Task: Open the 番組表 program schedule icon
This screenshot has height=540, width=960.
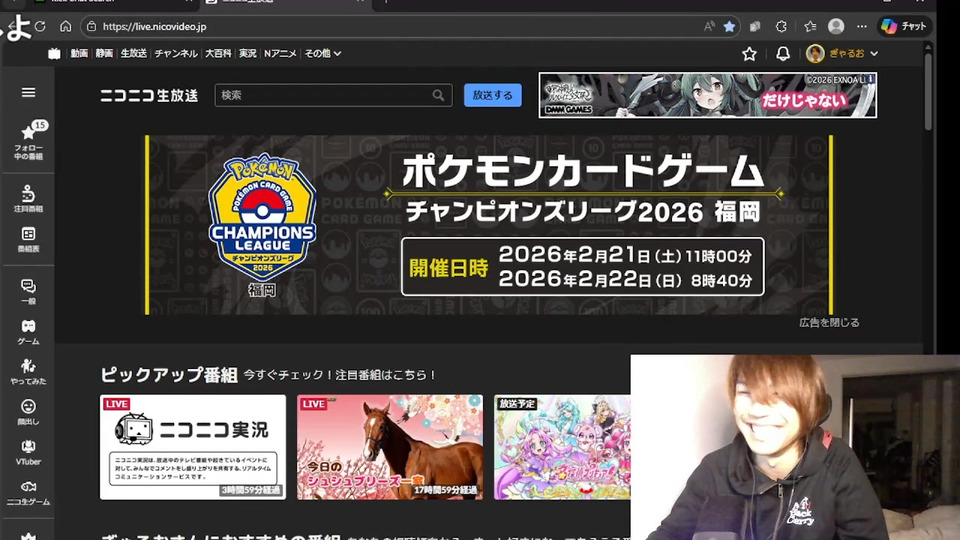Action: pos(28,239)
